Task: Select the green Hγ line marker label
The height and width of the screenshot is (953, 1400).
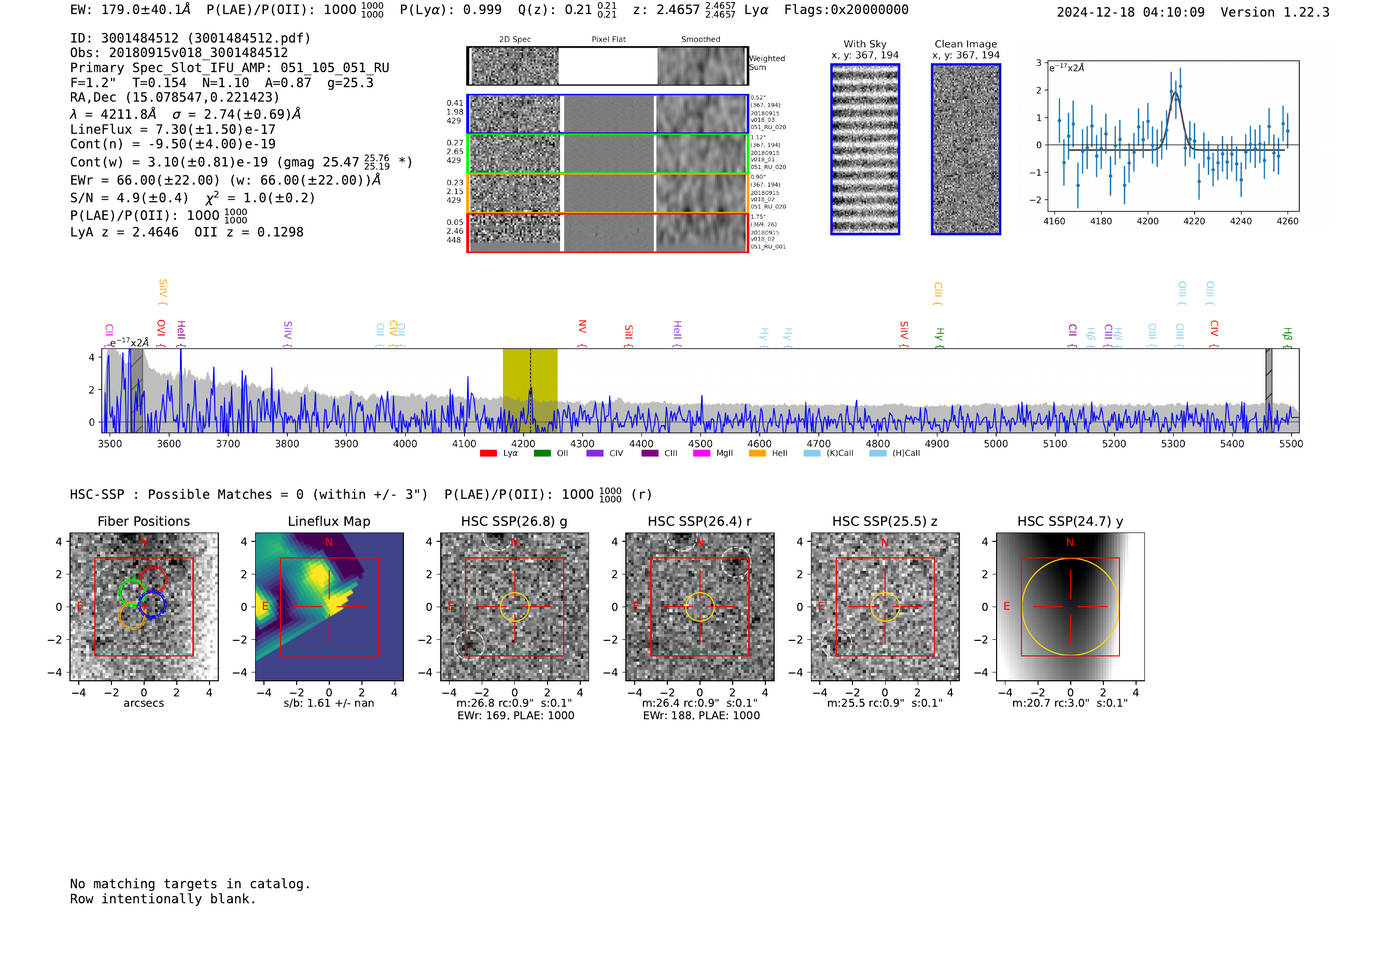Action: pos(939,337)
